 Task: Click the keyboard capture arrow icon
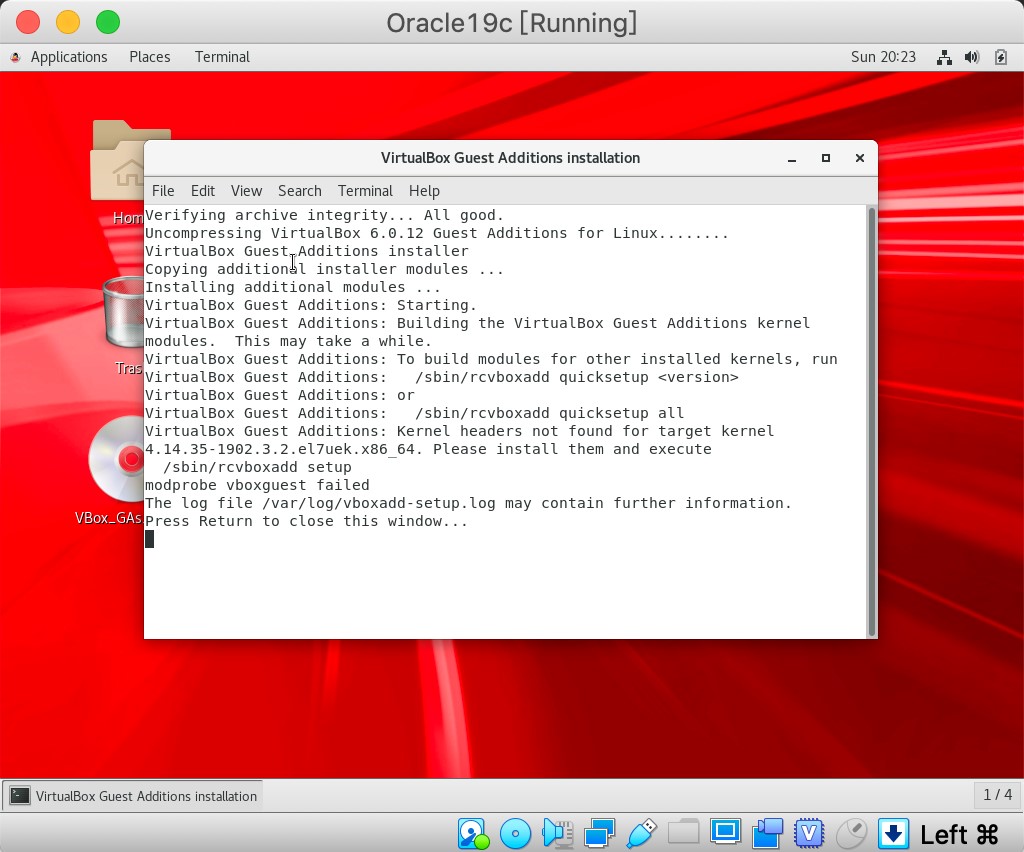[893, 834]
